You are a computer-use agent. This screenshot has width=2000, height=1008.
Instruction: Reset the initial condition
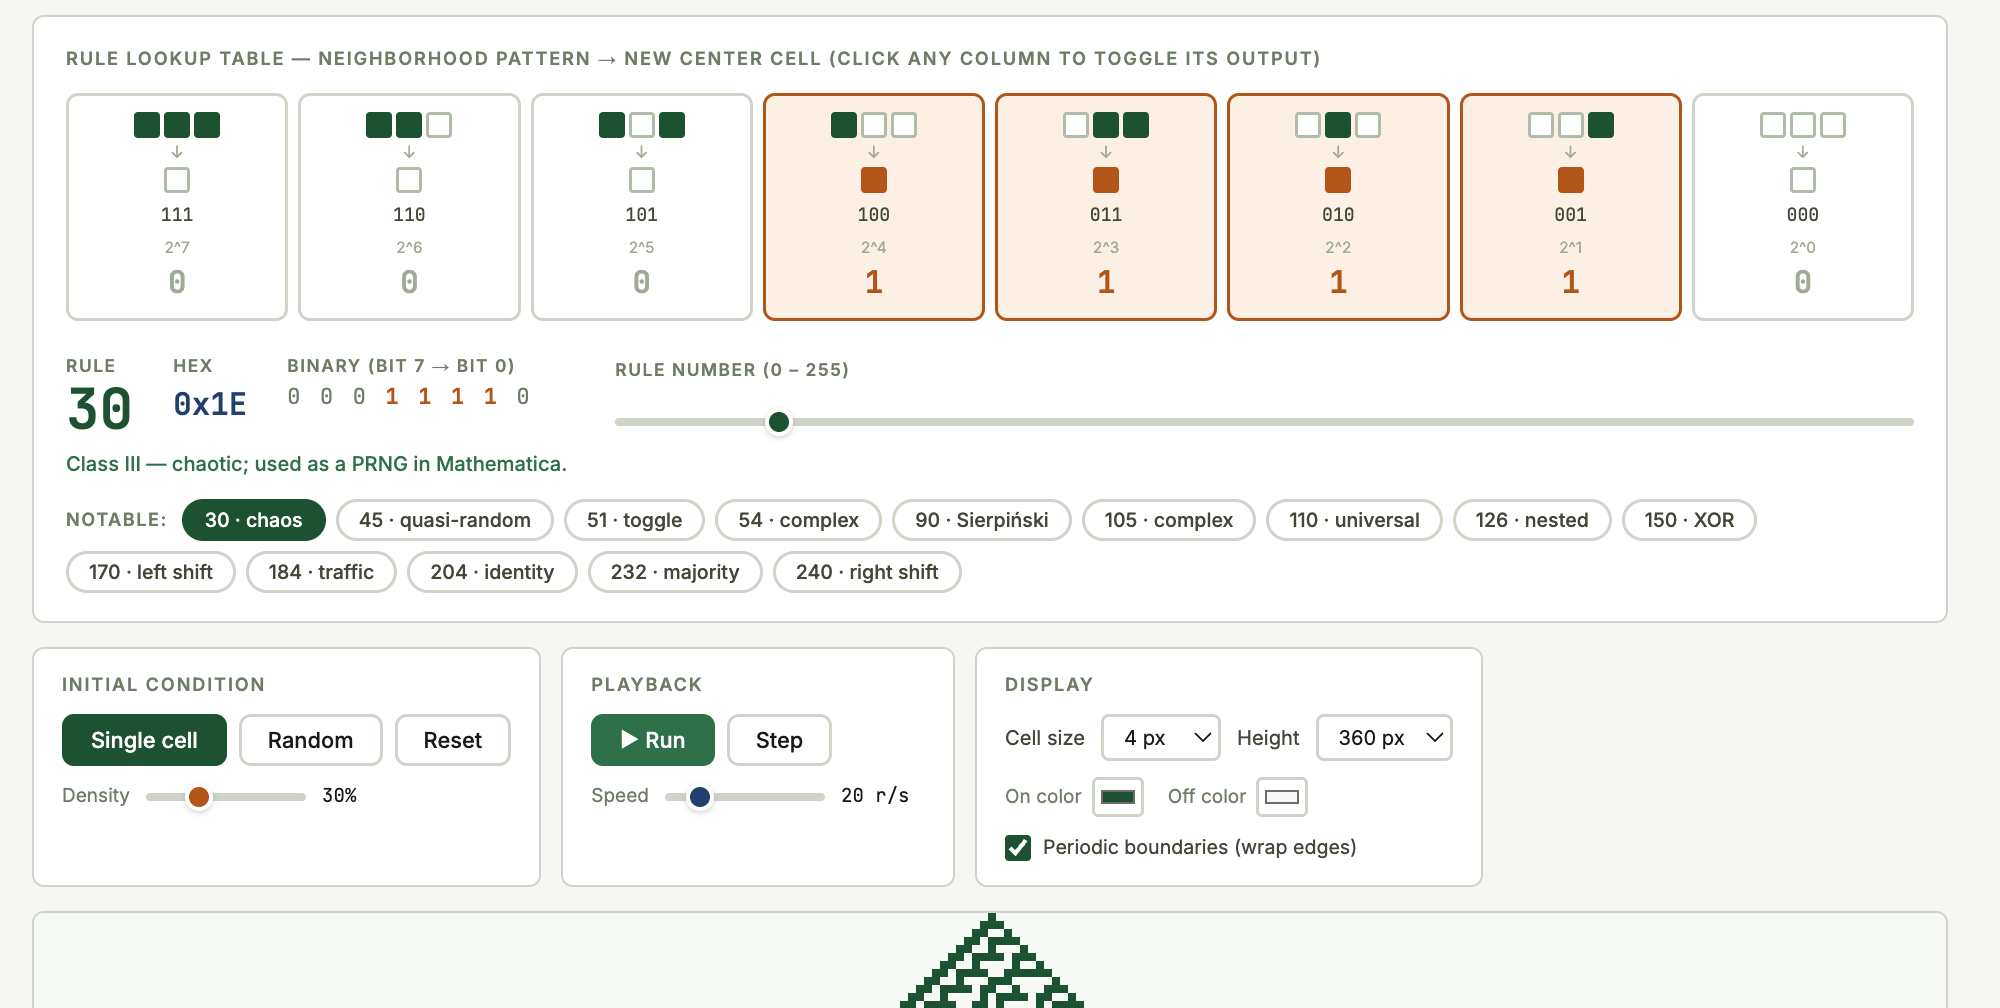tap(452, 740)
